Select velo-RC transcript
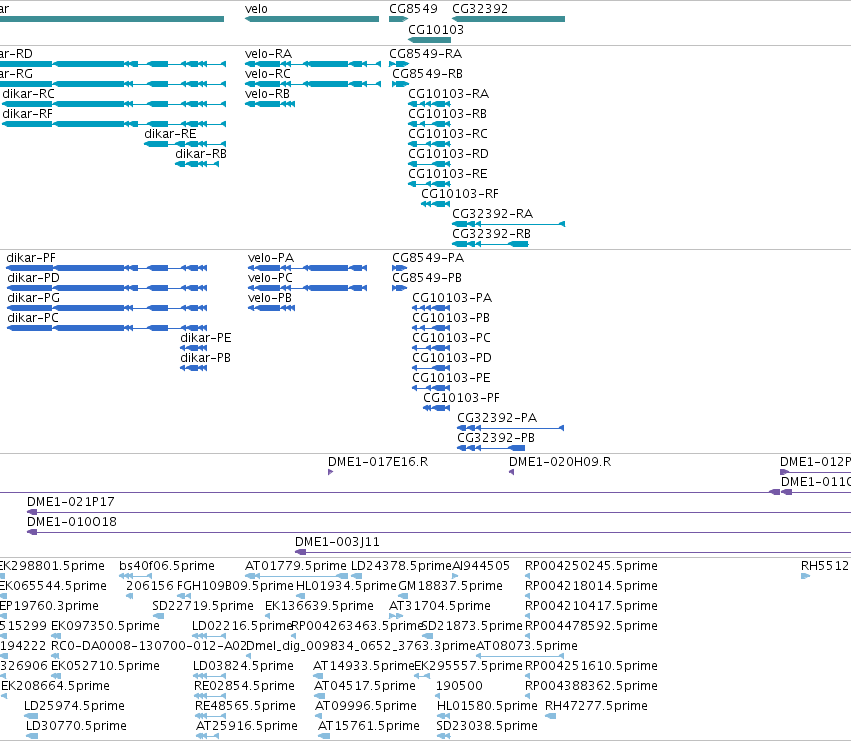Screen dimensions: 851x741 [313, 84]
